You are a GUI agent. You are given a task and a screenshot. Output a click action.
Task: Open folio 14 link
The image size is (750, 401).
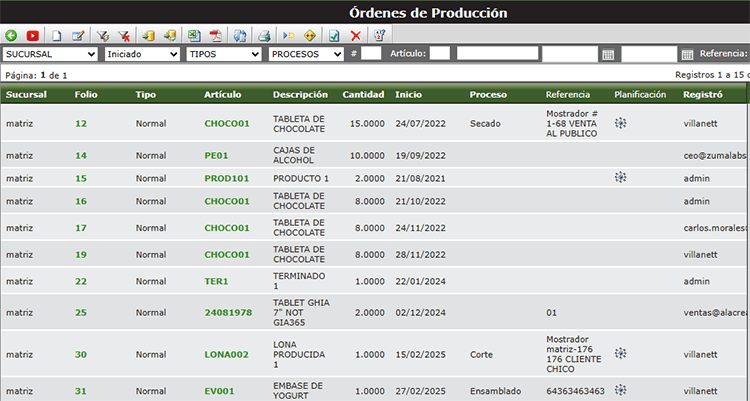click(81, 156)
